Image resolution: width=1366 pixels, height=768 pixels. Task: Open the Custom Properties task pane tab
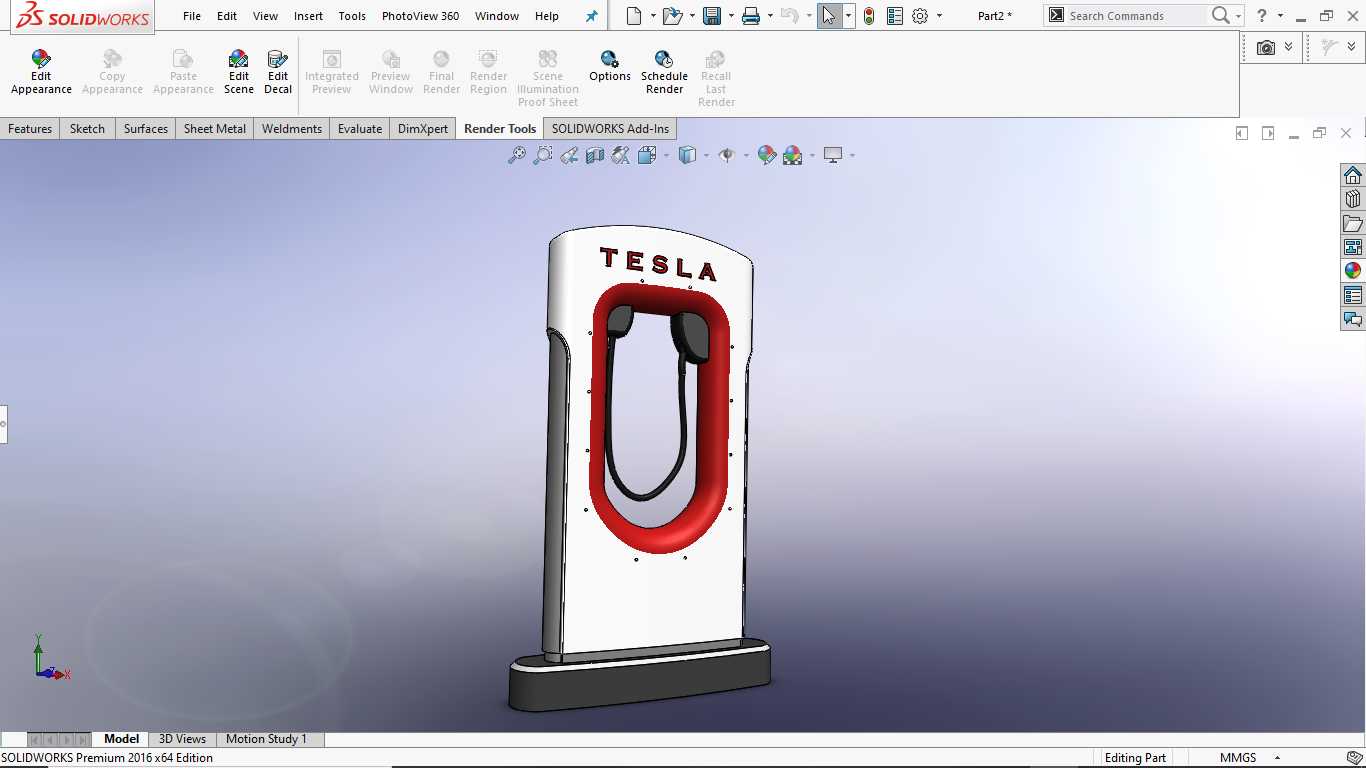coord(1353,295)
